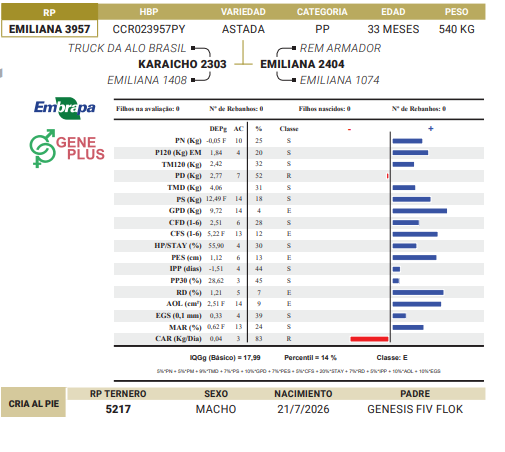Screen dimensions: 505x452
Task: Click the PESO value 540 KG
Action: pos(457,29)
